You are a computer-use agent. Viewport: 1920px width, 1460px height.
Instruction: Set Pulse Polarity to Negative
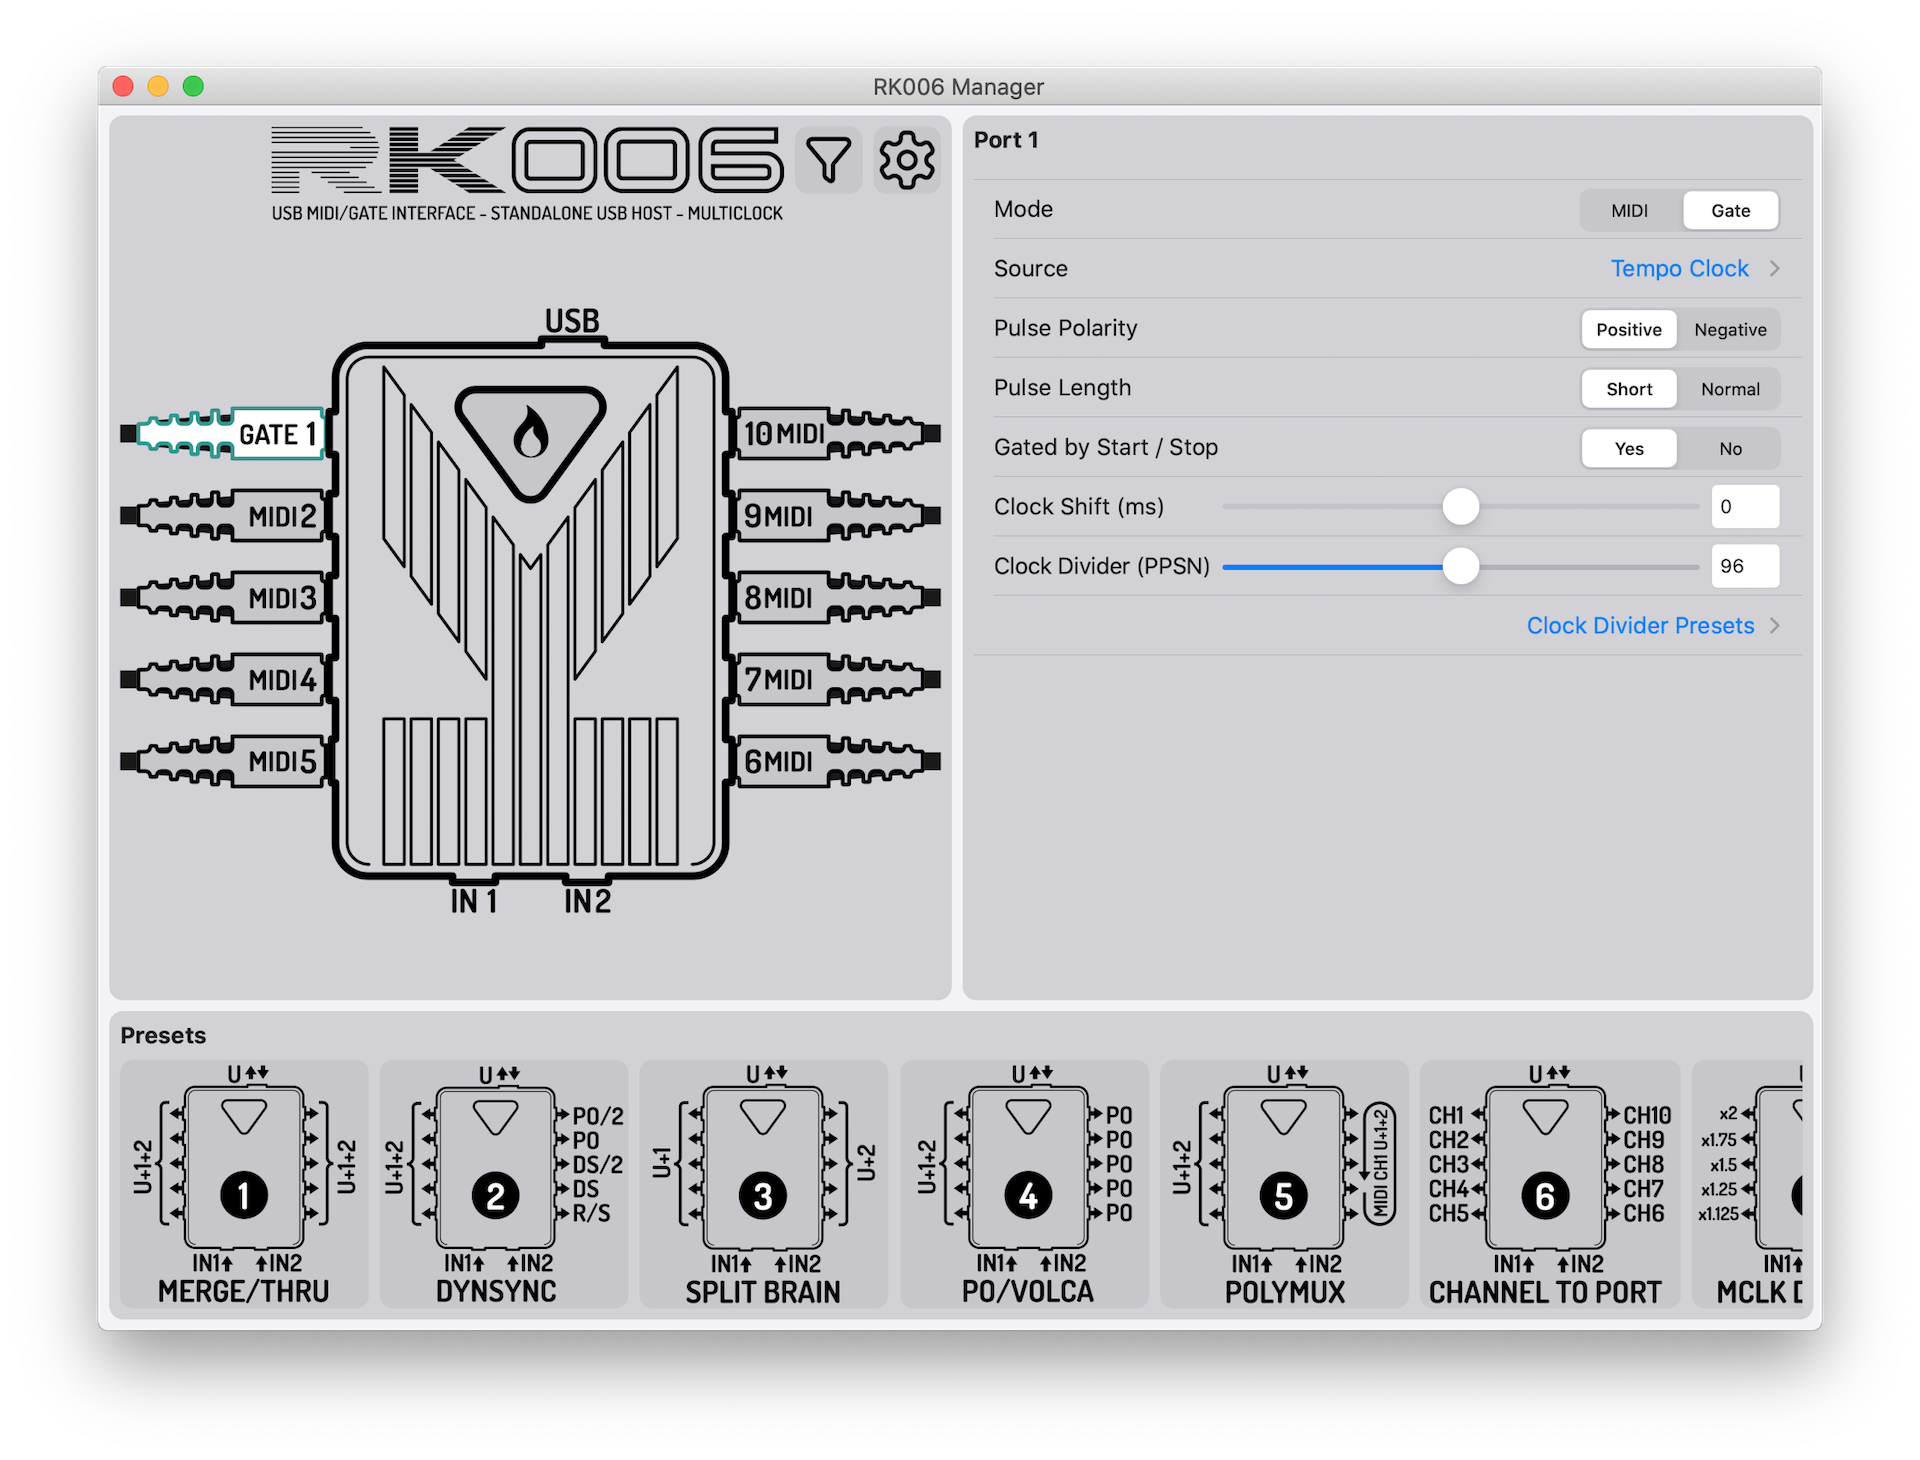pyautogui.click(x=1729, y=330)
